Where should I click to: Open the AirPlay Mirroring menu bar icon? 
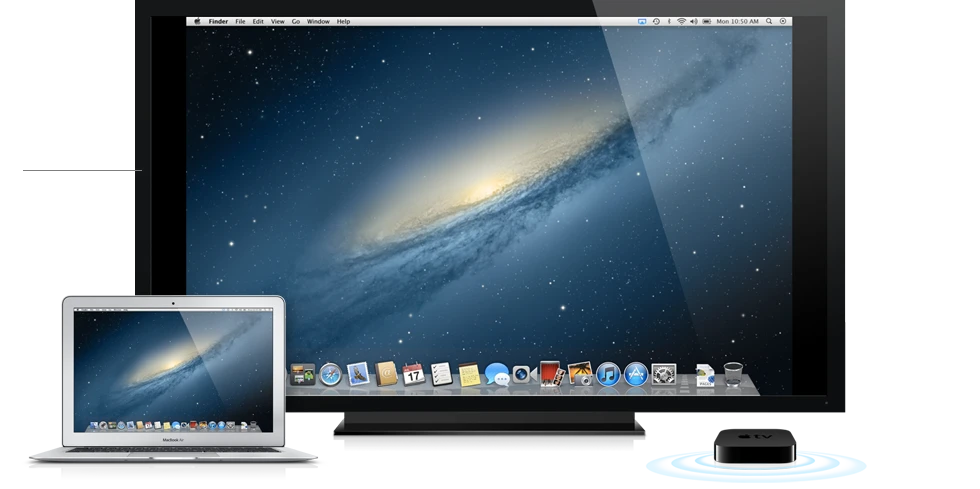click(641, 21)
